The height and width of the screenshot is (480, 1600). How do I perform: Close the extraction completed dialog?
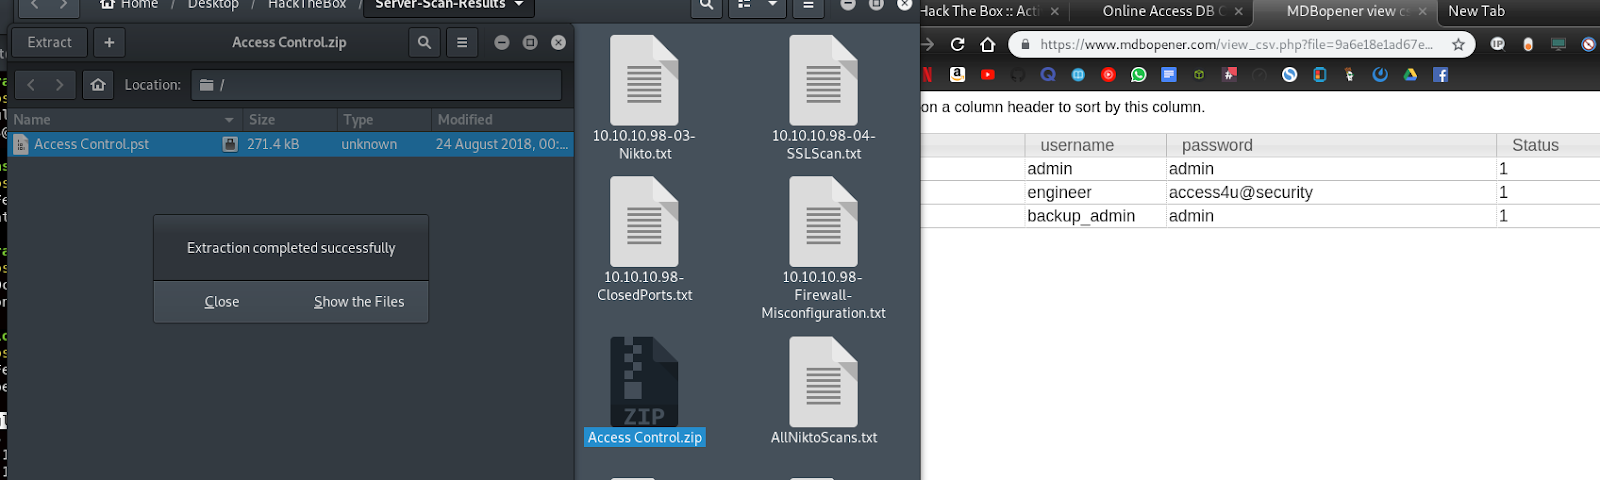[x=222, y=302]
